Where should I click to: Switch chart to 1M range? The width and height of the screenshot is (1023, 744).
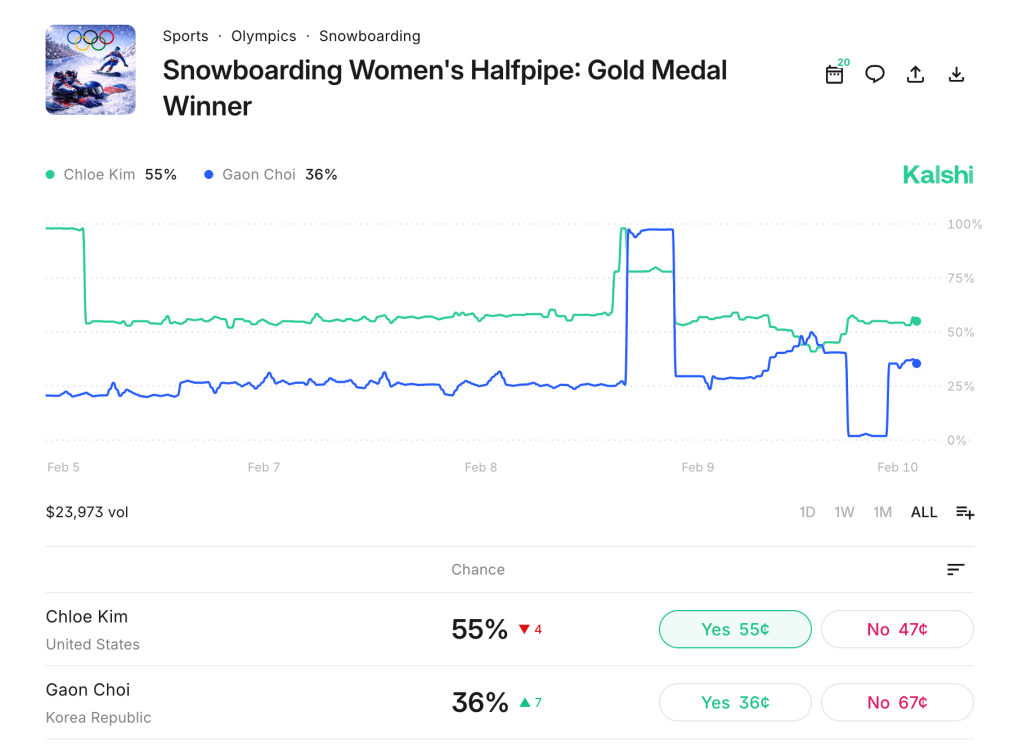point(882,512)
